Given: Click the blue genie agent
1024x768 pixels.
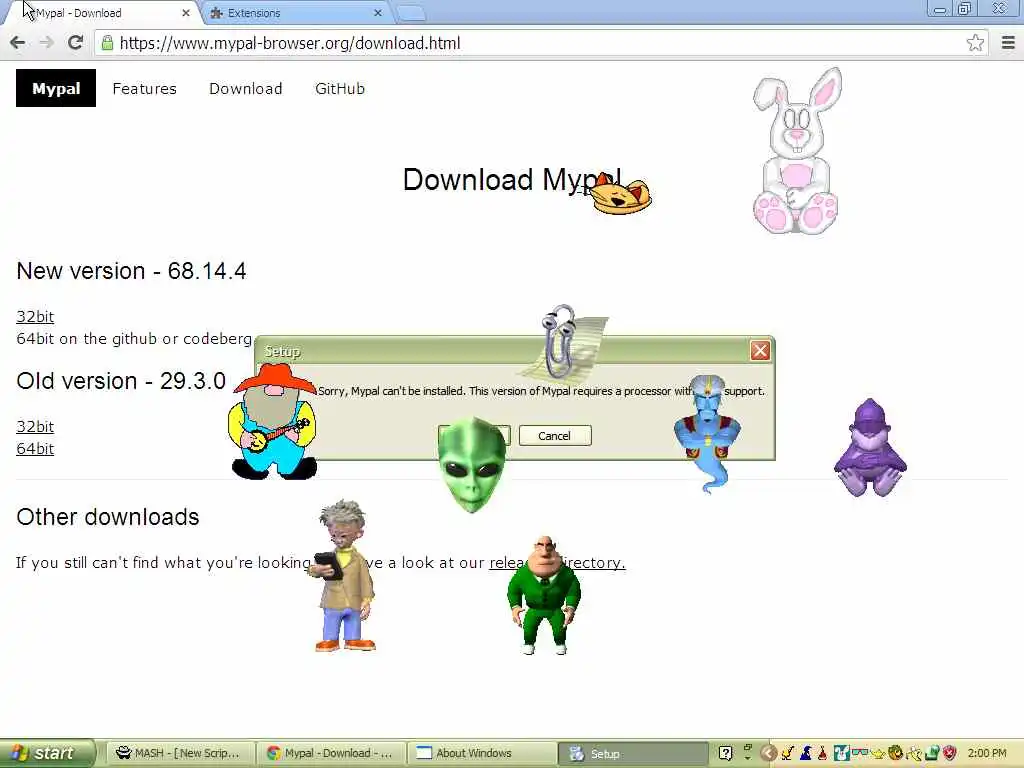Looking at the screenshot, I should [708, 431].
